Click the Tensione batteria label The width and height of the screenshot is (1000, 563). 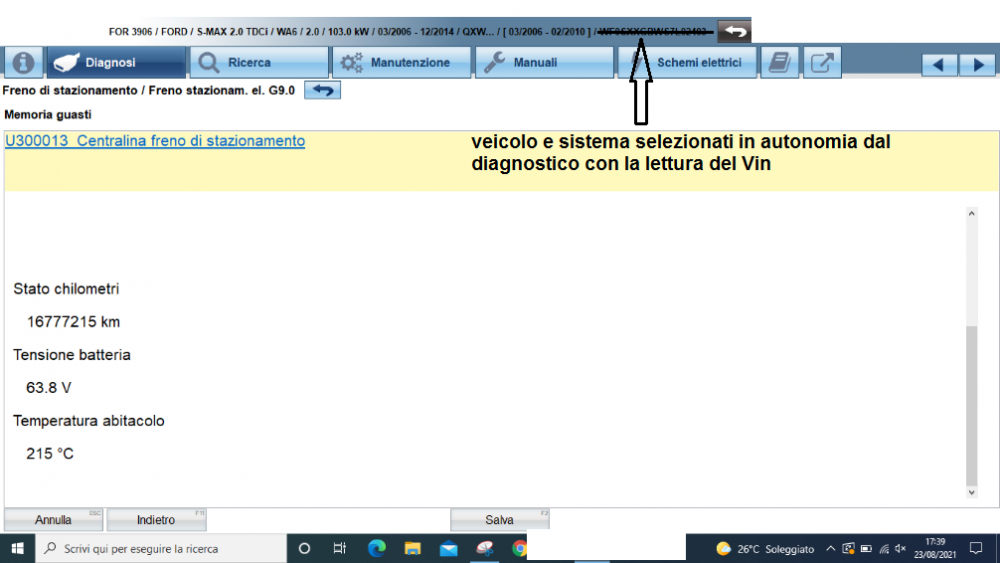click(x=71, y=355)
